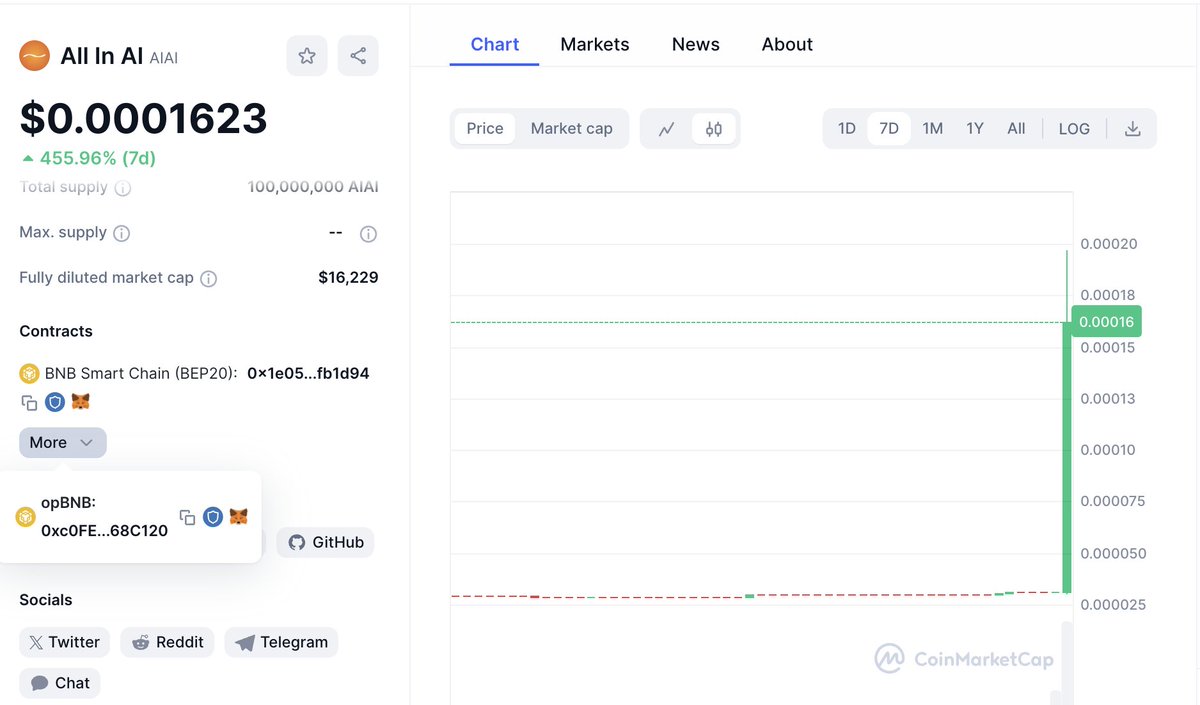Switch to line chart view icon

pos(667,129)
